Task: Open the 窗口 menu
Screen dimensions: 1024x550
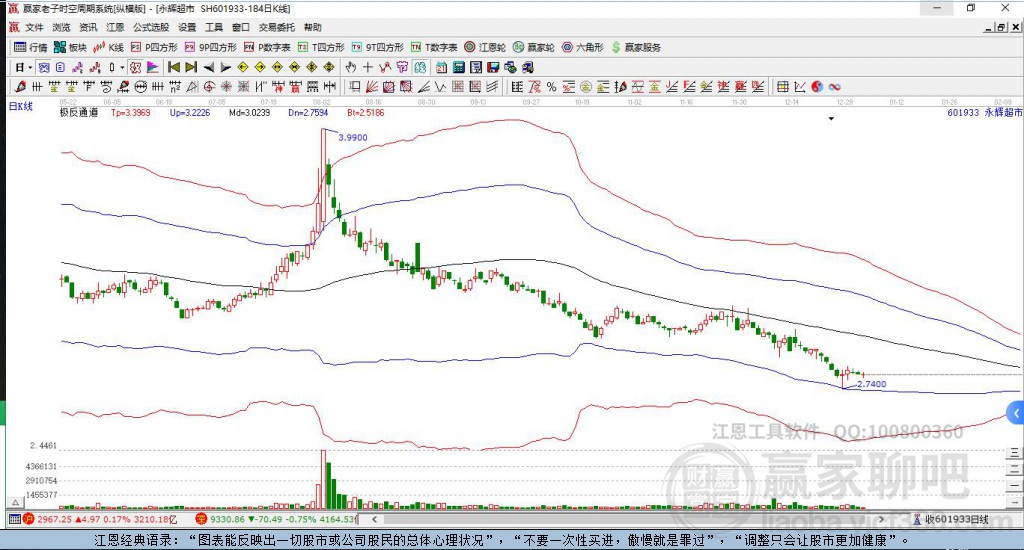Action: 241,27
